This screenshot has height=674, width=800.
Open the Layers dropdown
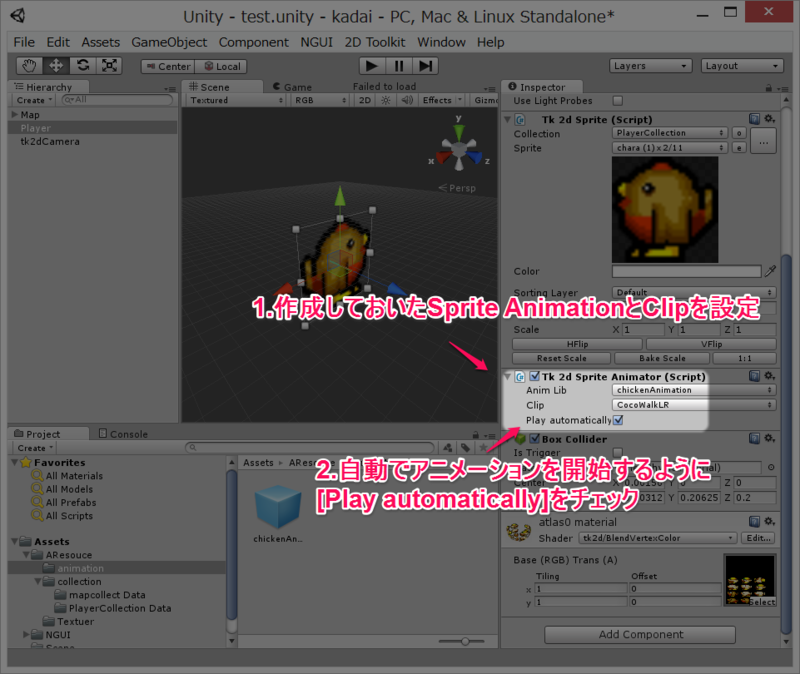point(651,66)
